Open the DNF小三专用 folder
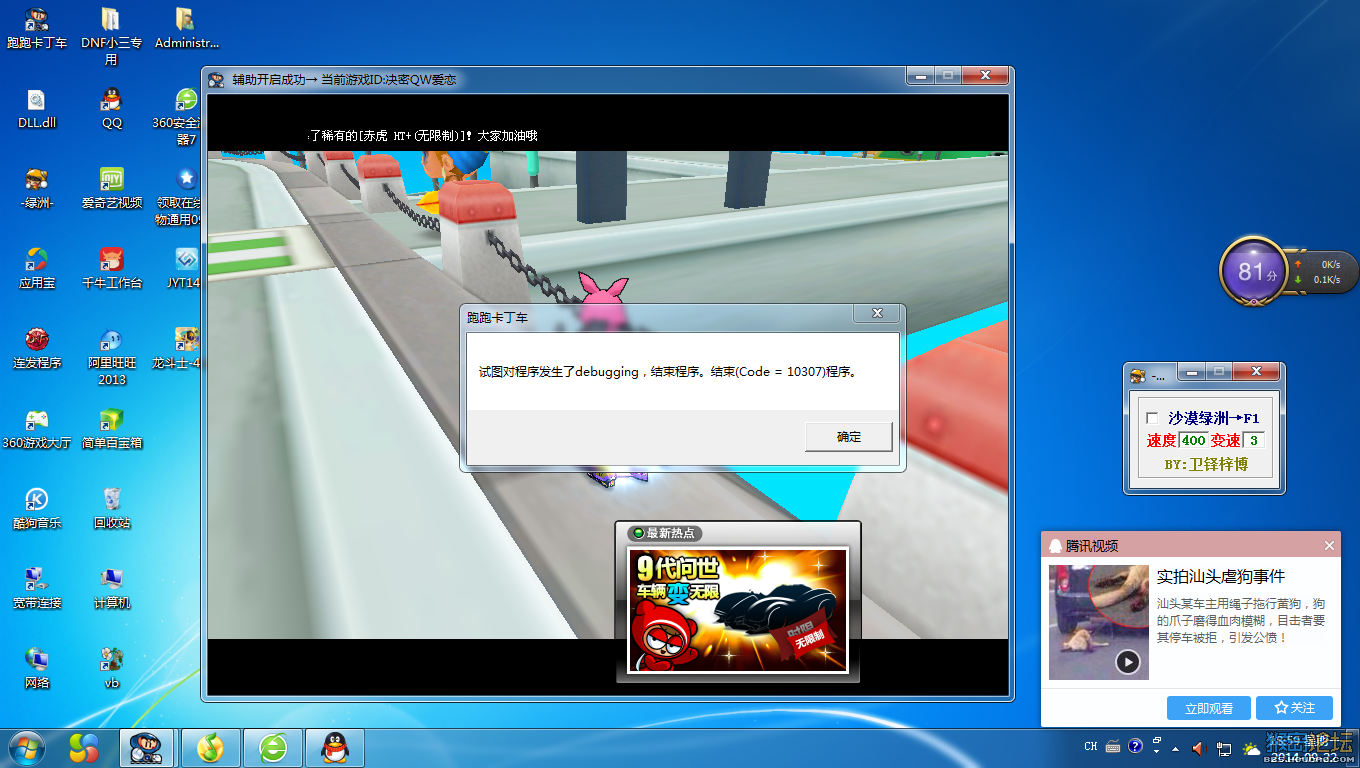 tap(111, 36)
